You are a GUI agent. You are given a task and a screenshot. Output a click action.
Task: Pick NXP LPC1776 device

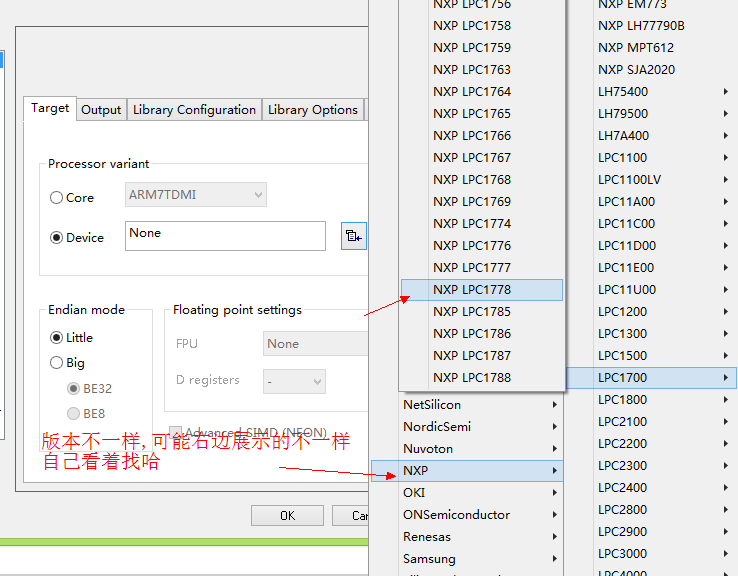pyautogui.click(x=482, y=246)
